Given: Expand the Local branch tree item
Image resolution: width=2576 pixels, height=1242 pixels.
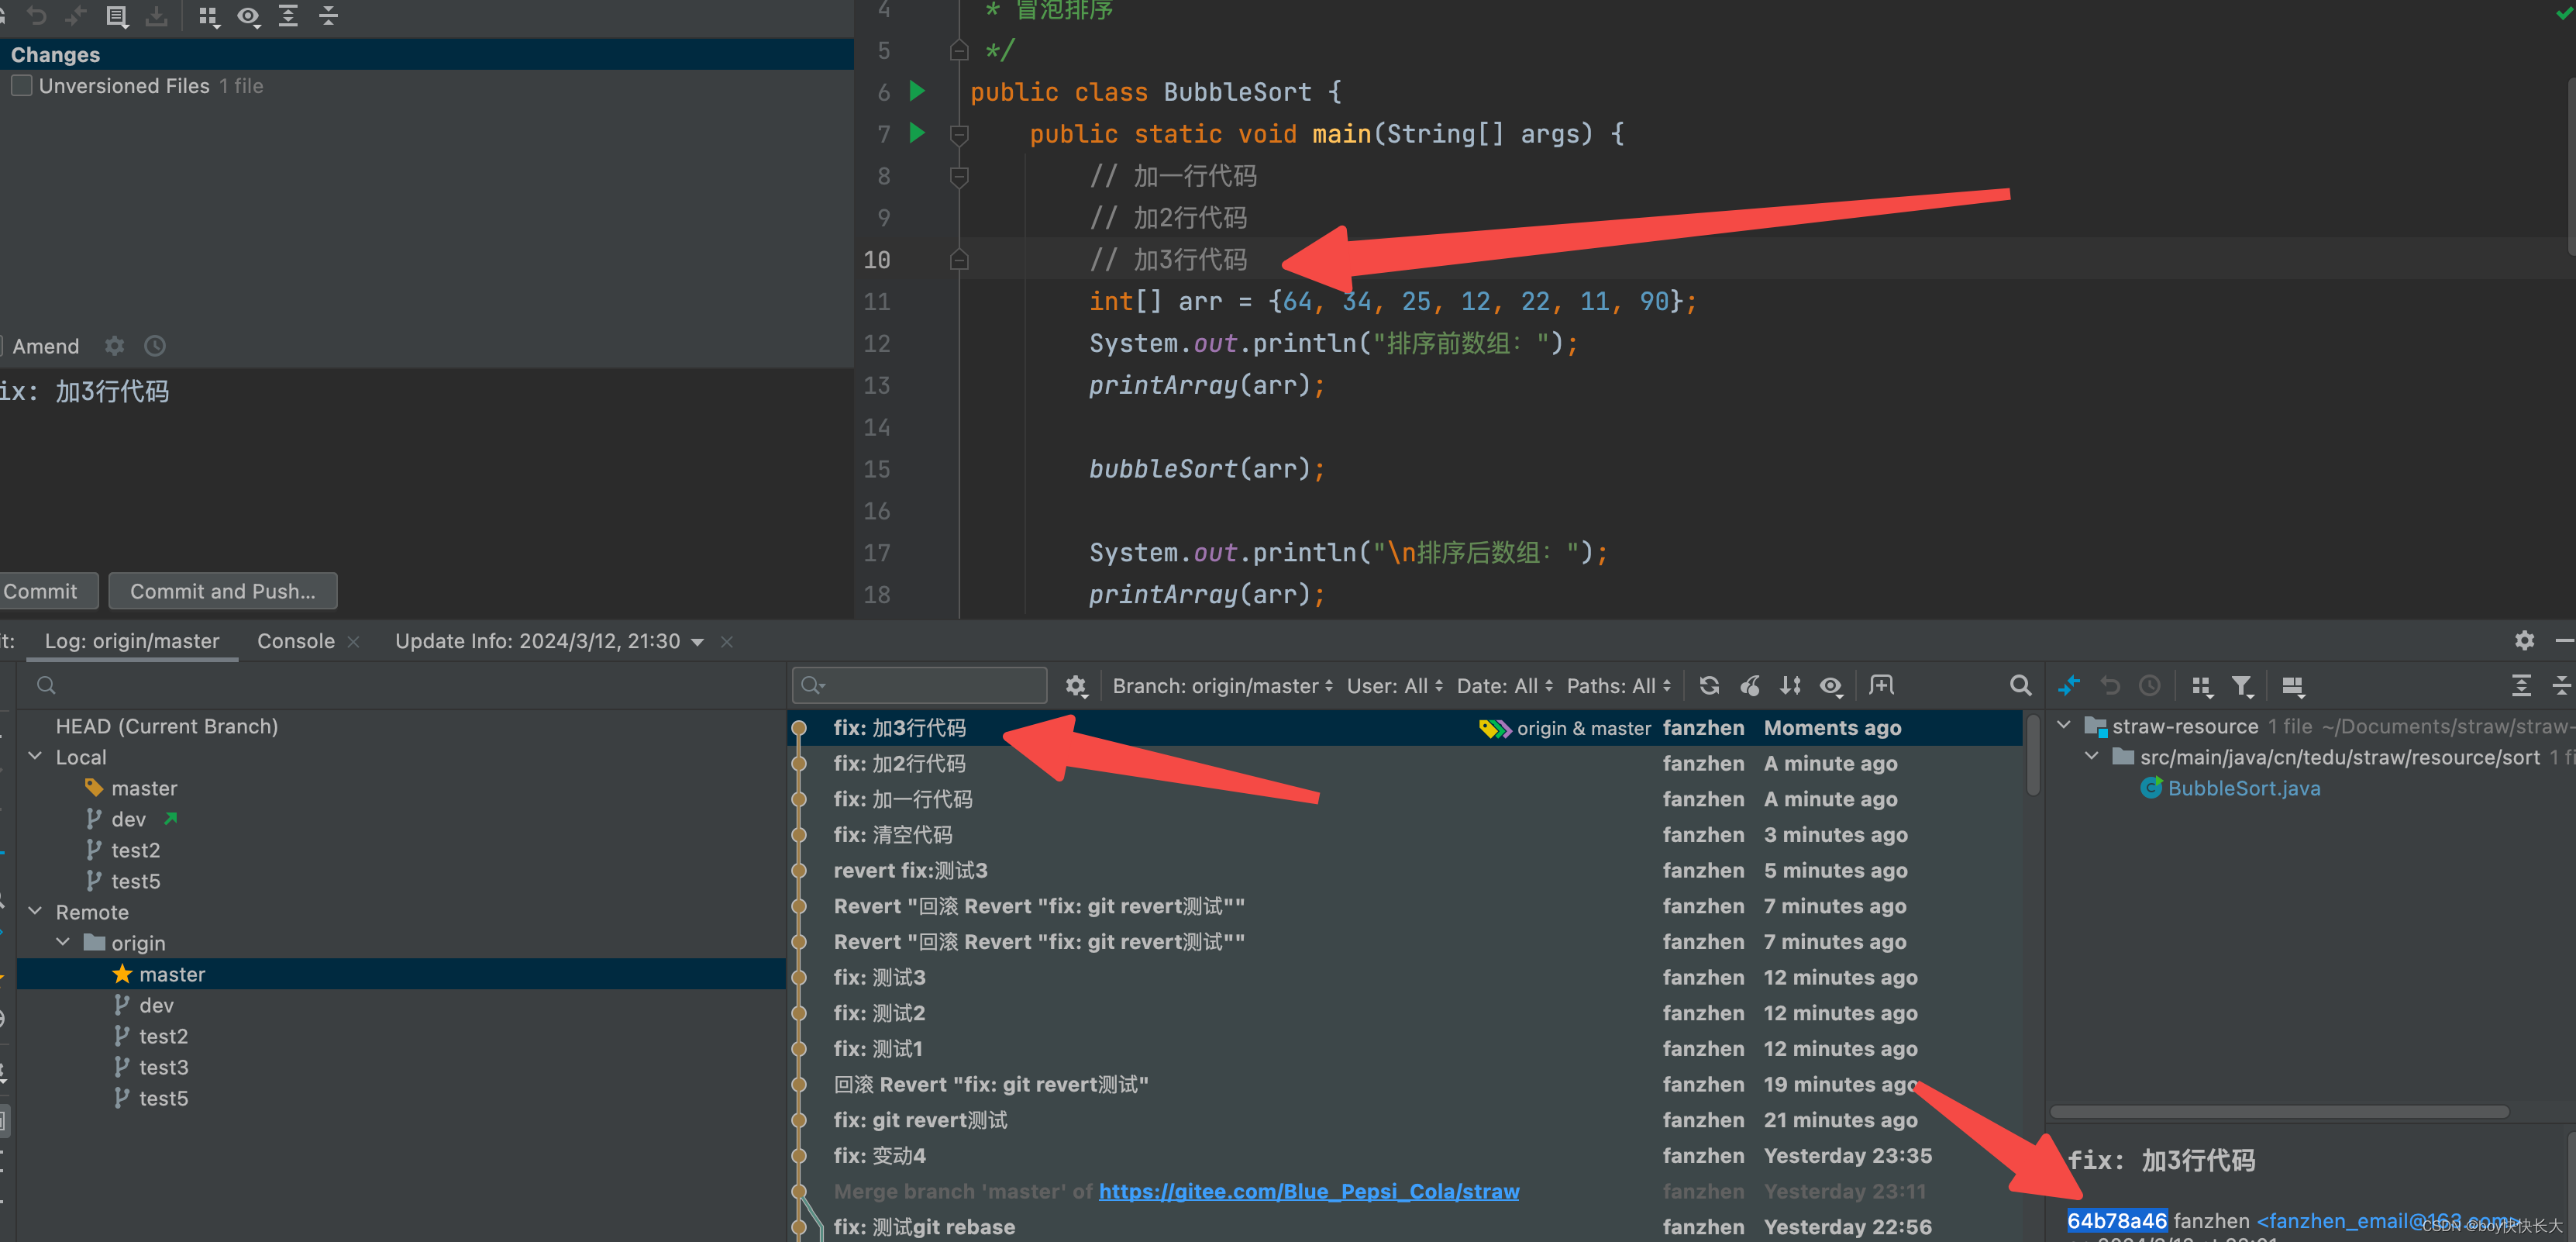Looking at the screenshot, I should 36,756.
